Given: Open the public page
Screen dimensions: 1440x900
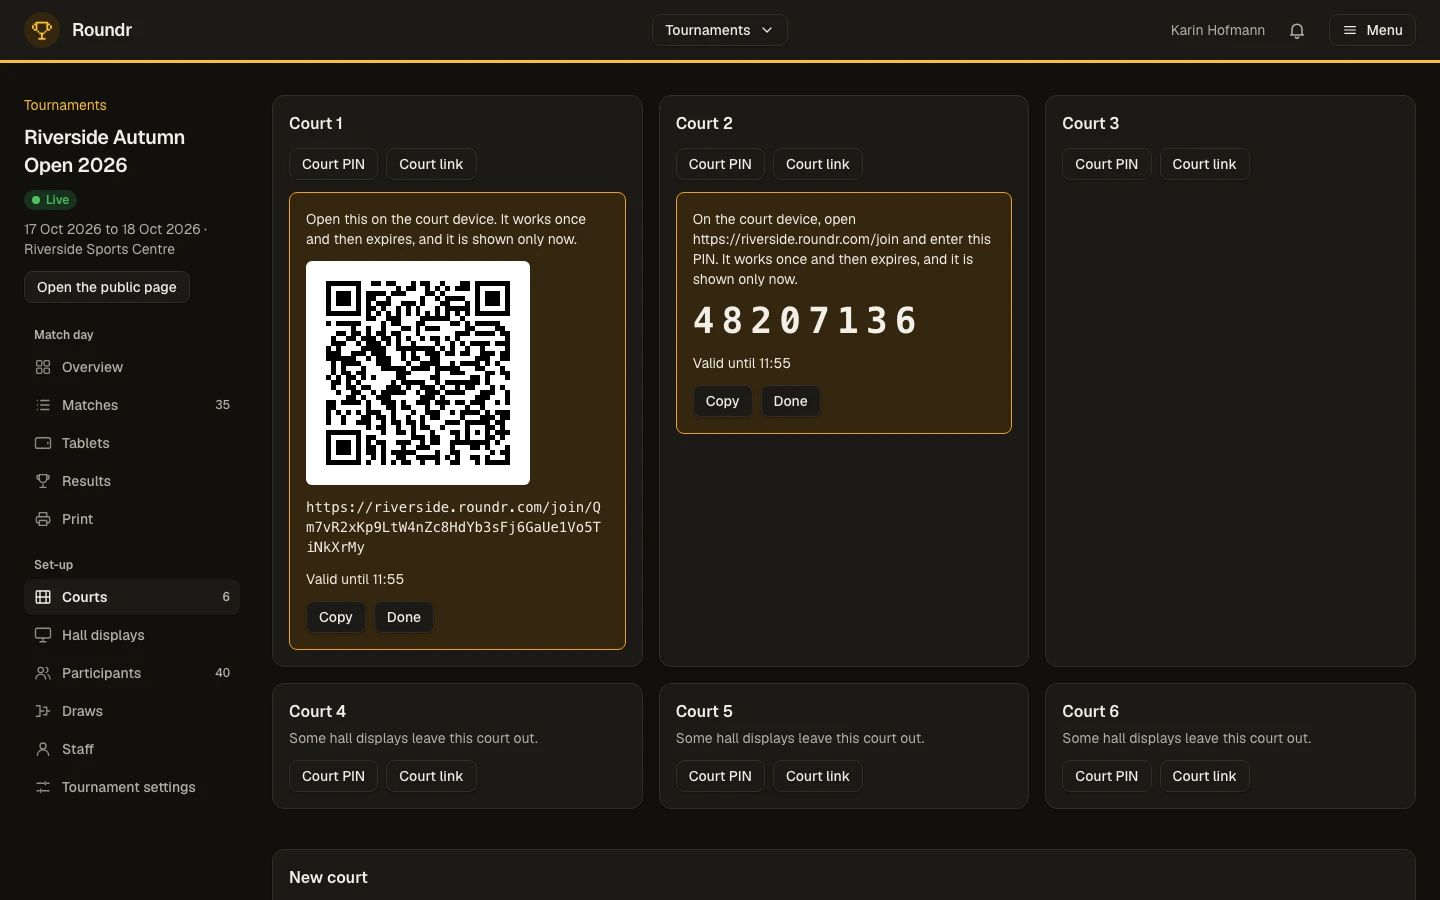Looking at the screenshot, I should click(107, 287).
